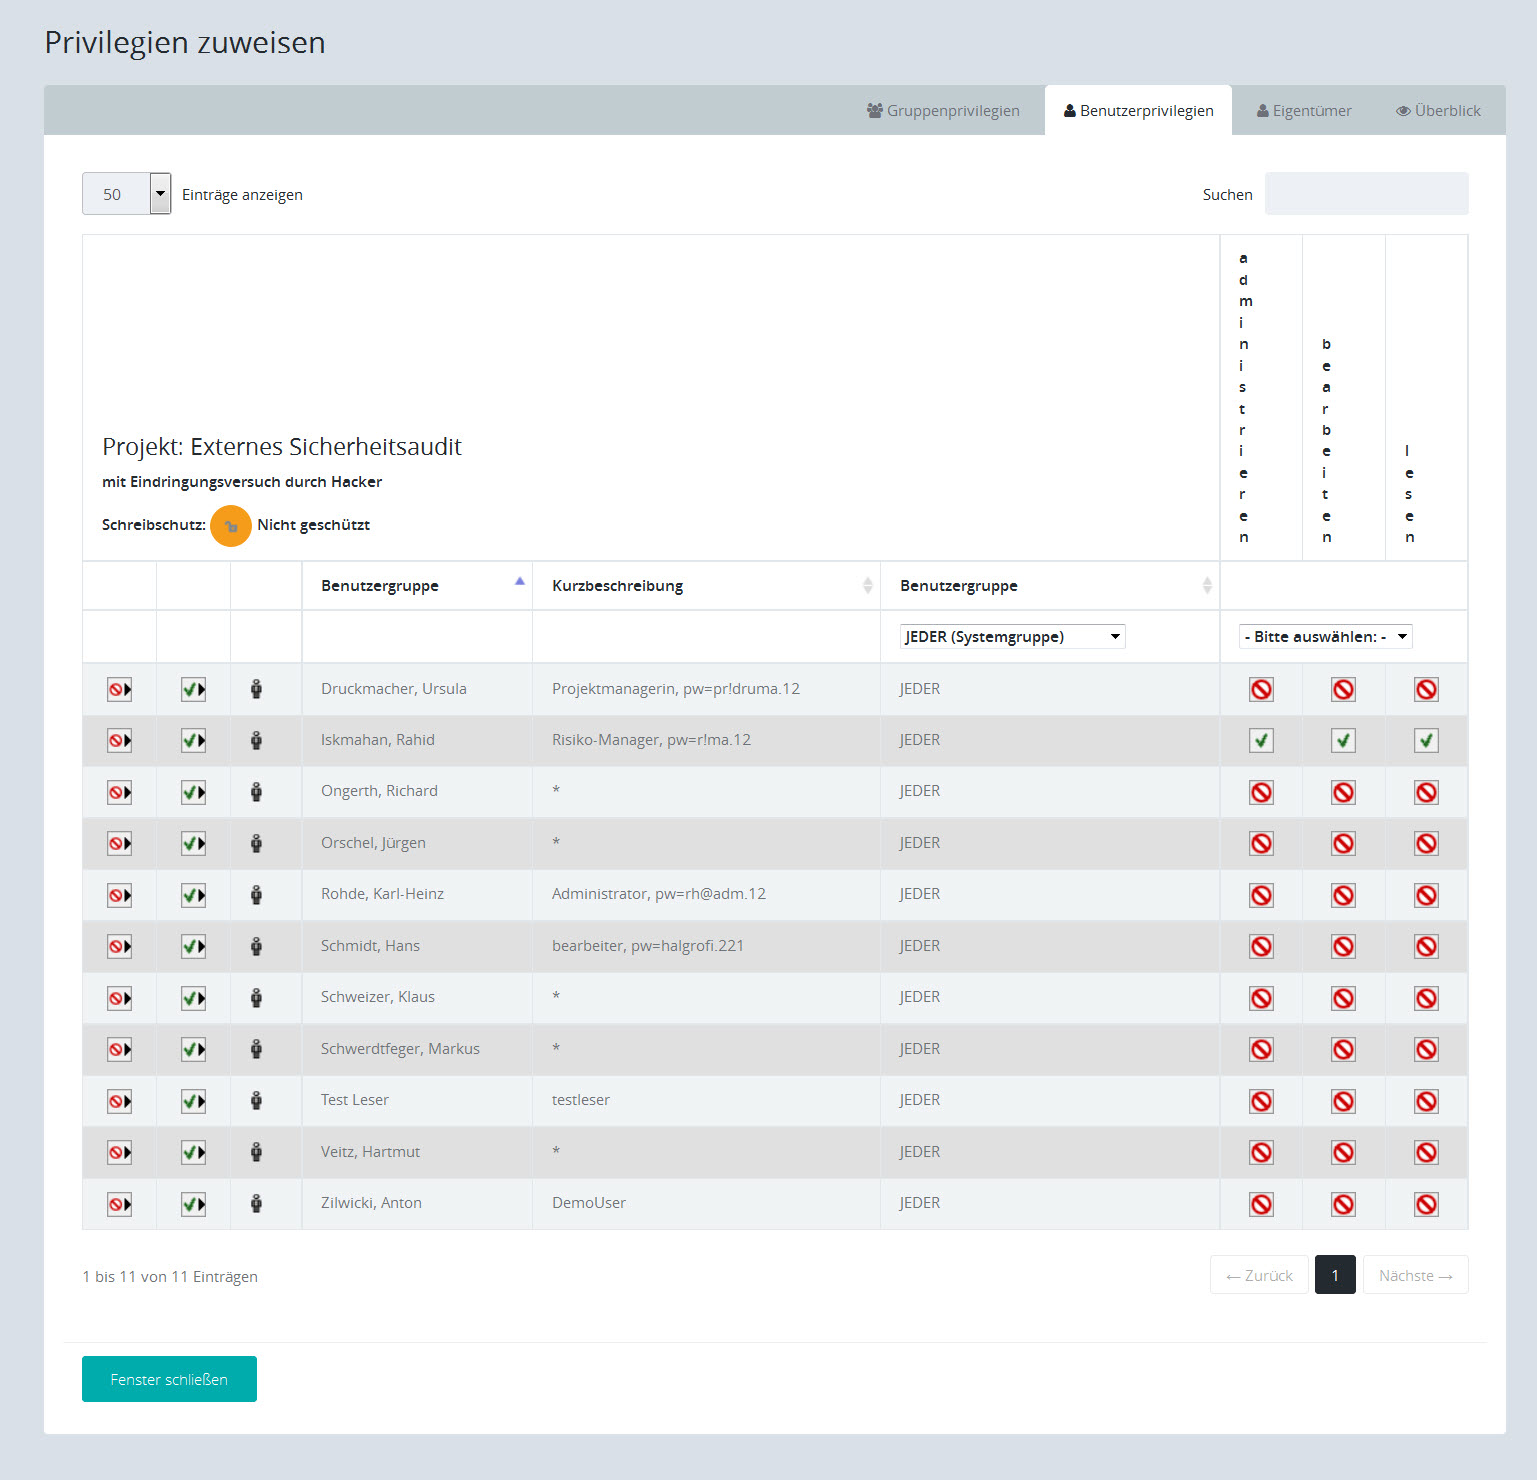Screen dimensions: 1537x1480
Task: Open the 'Bitte auswählen' dropdown
Action: pos(1325,637)
